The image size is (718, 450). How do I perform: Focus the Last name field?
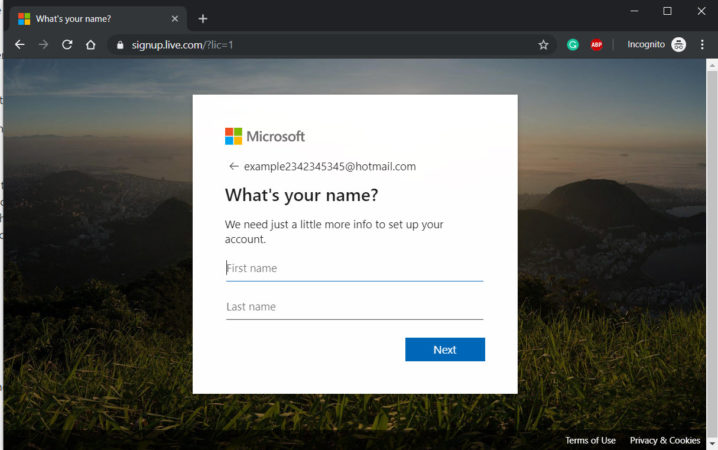click(354, 307)
